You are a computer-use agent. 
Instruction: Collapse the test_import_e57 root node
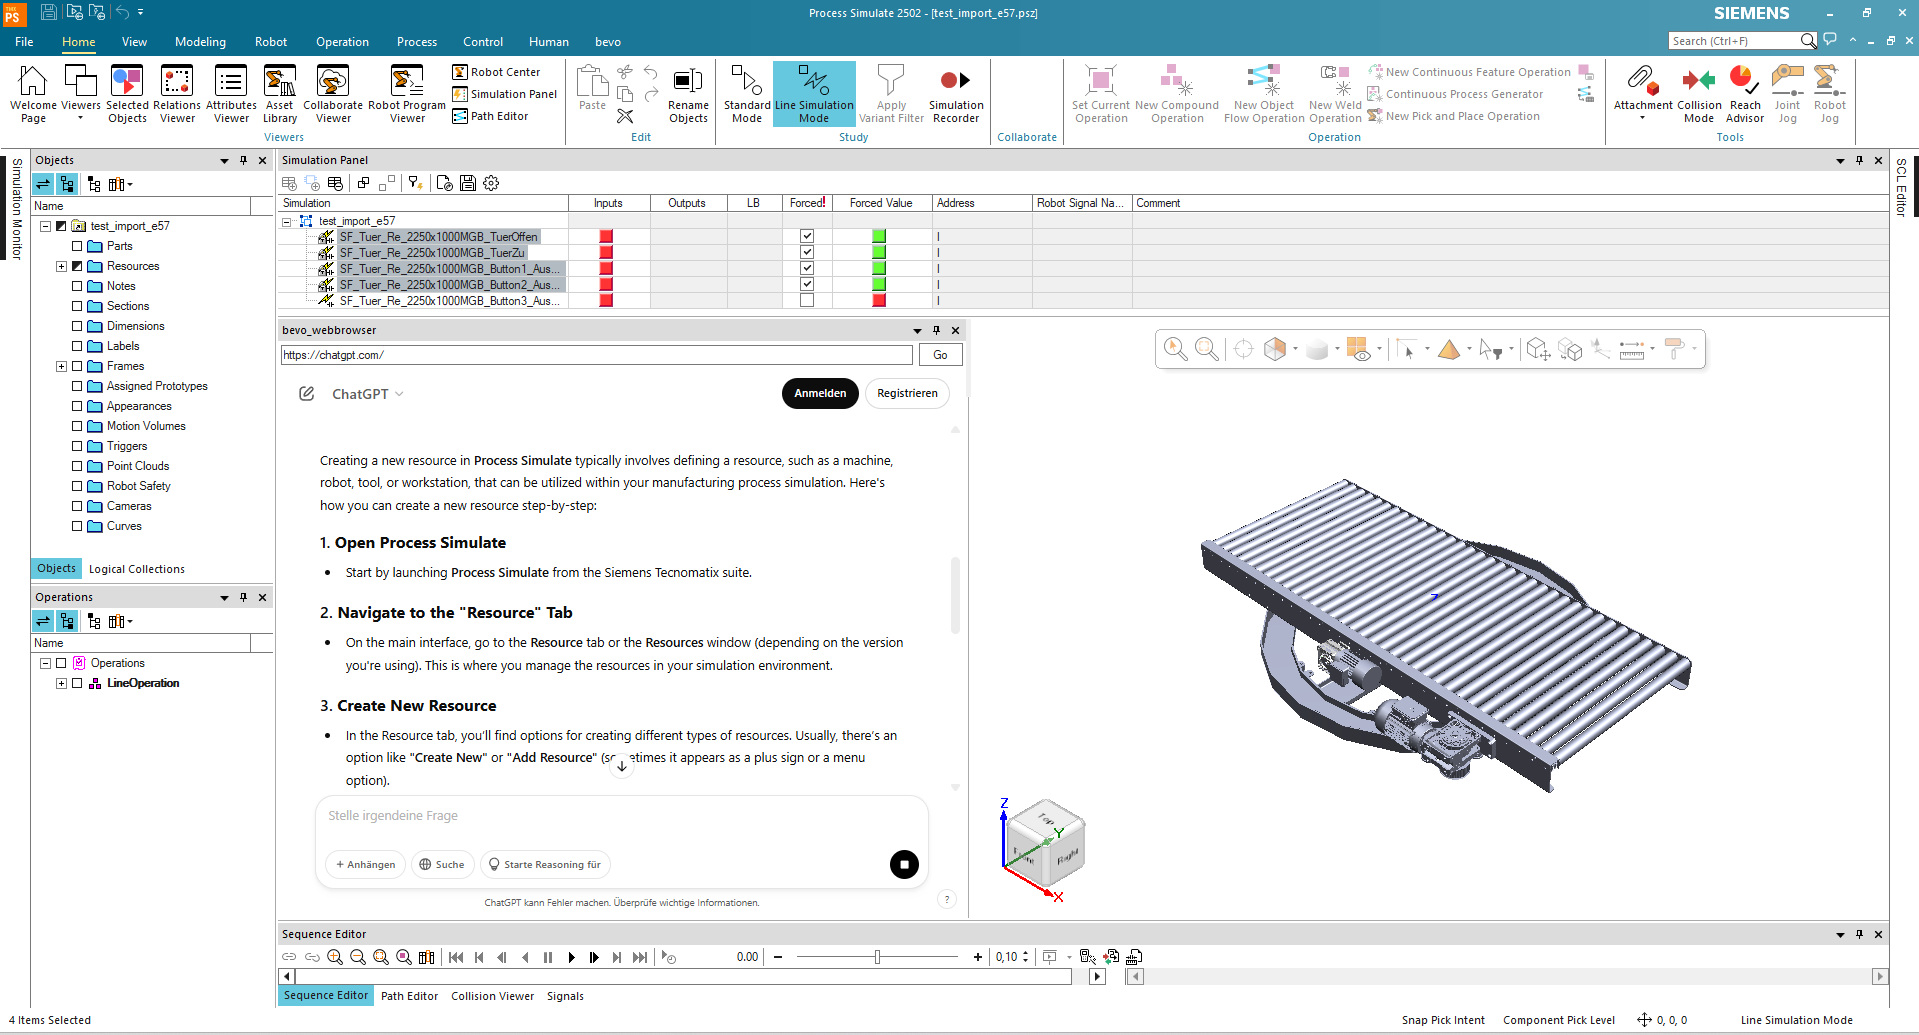coord(45,226)
